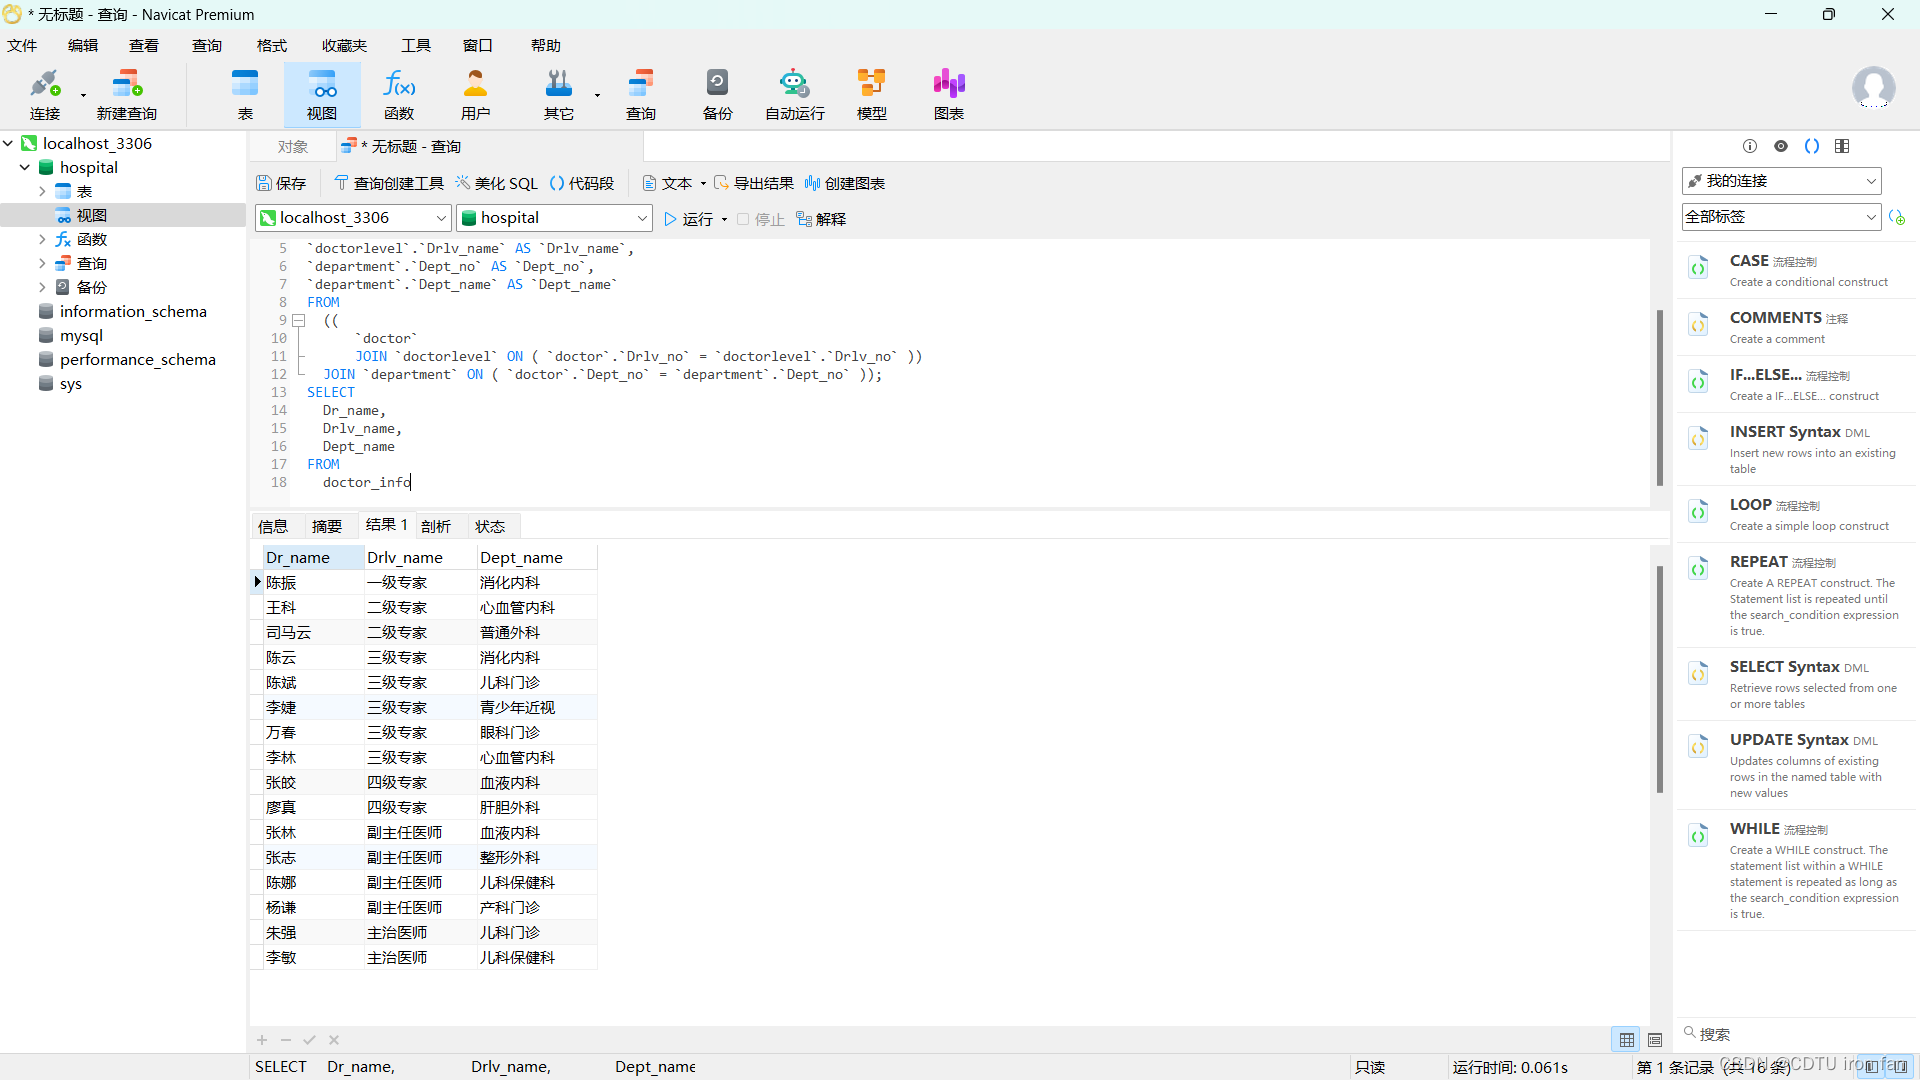Show the info panel icon
Image resolution: width=1920 pixels, height=1080 pixels.
1750,146
